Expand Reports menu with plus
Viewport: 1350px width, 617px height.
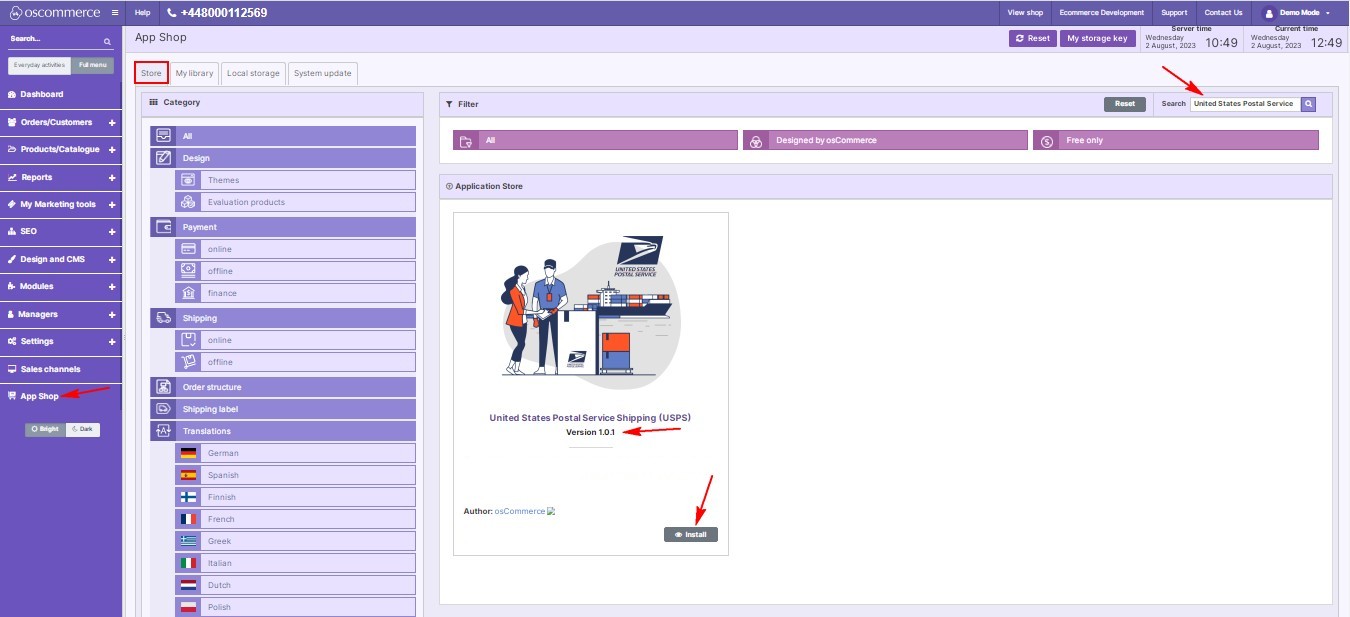[112, 178]
